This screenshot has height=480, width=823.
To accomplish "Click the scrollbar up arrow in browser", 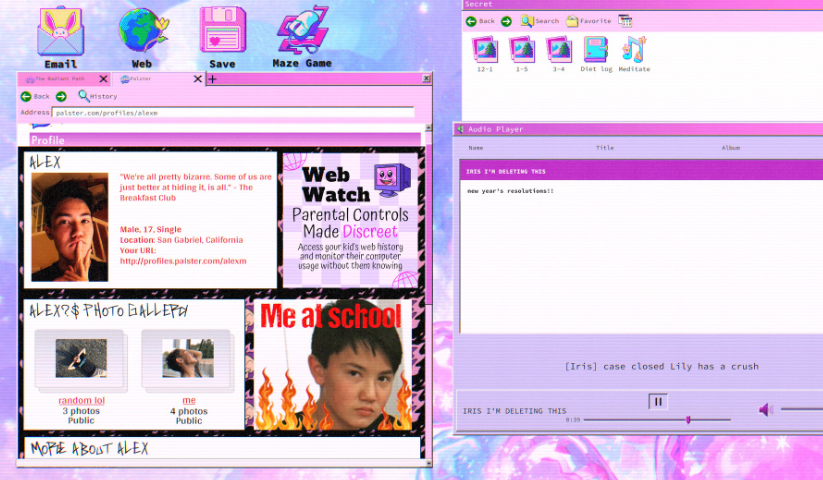I will click(428, 127).
